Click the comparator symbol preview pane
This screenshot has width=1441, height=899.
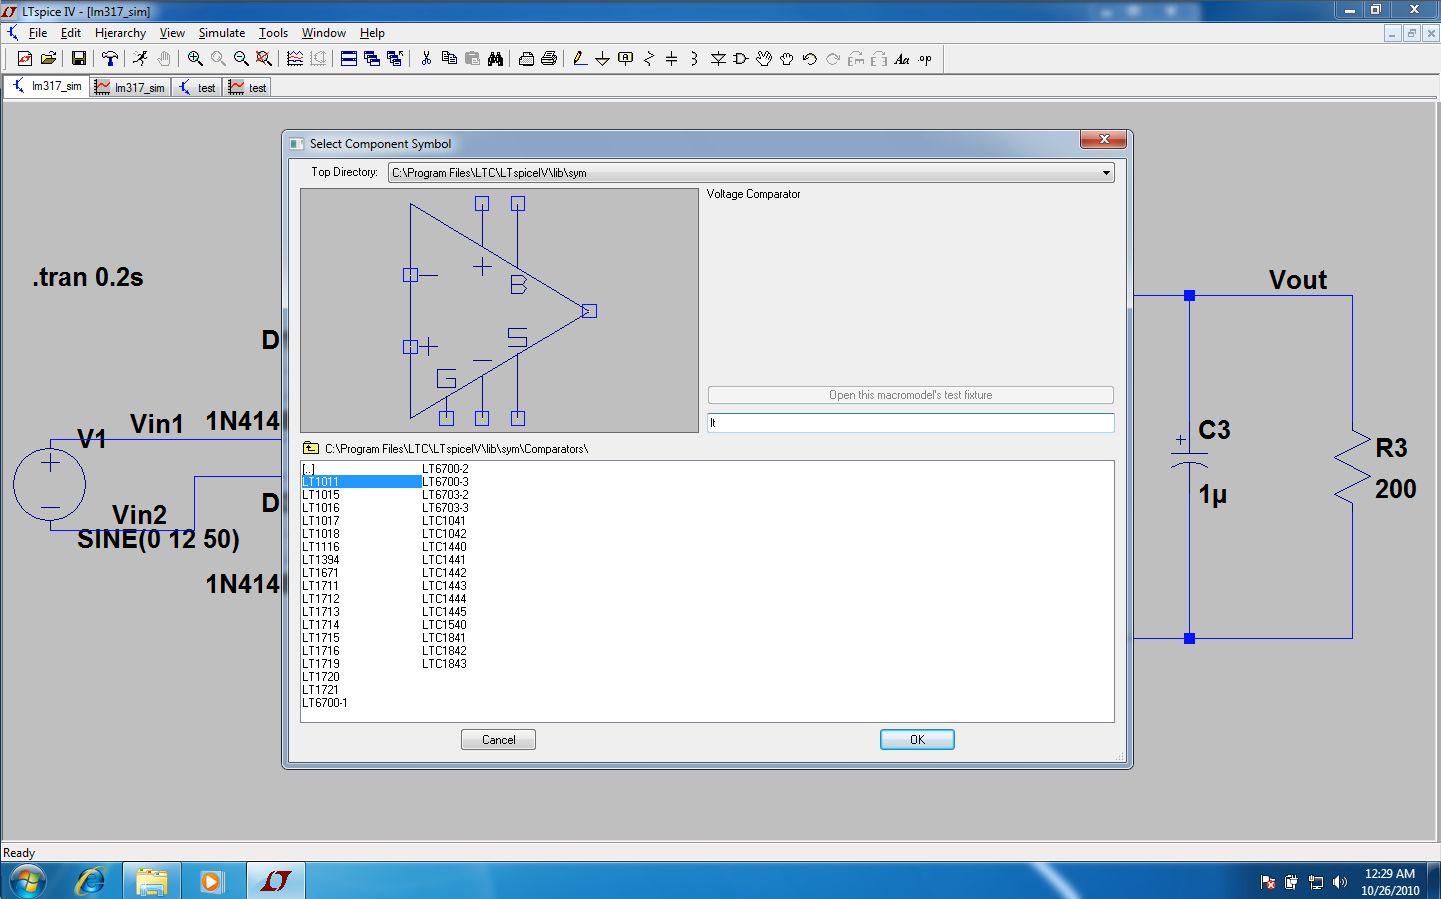pos(499,310)
